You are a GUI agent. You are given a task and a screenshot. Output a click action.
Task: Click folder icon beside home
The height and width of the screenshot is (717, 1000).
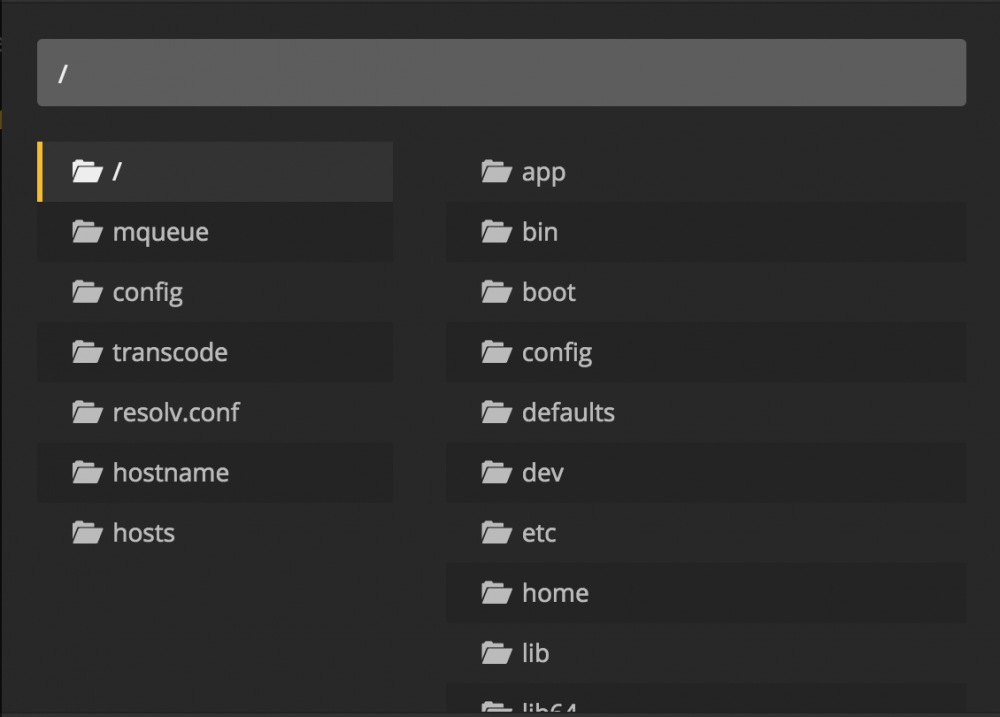point(496,593)
